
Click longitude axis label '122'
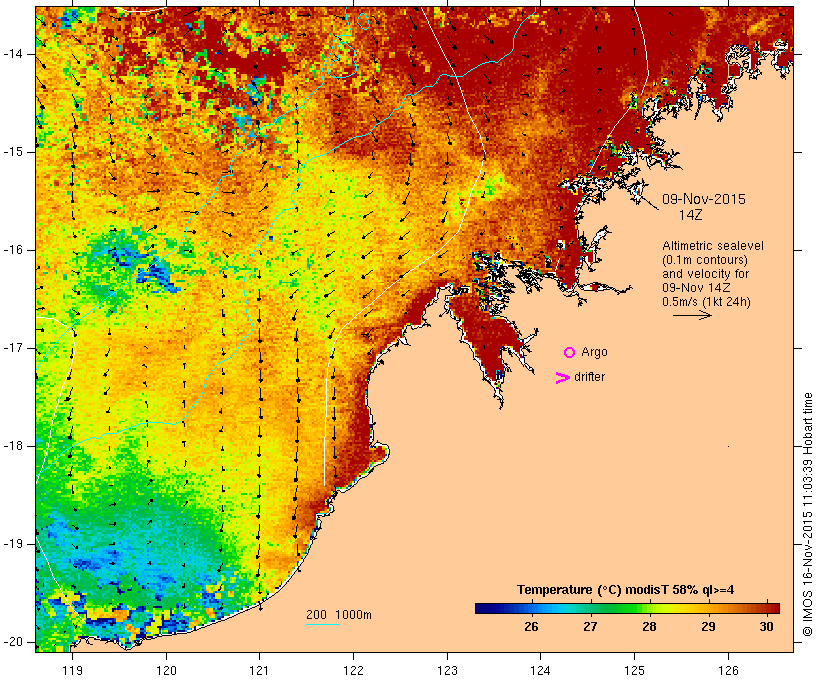[353, 670]
